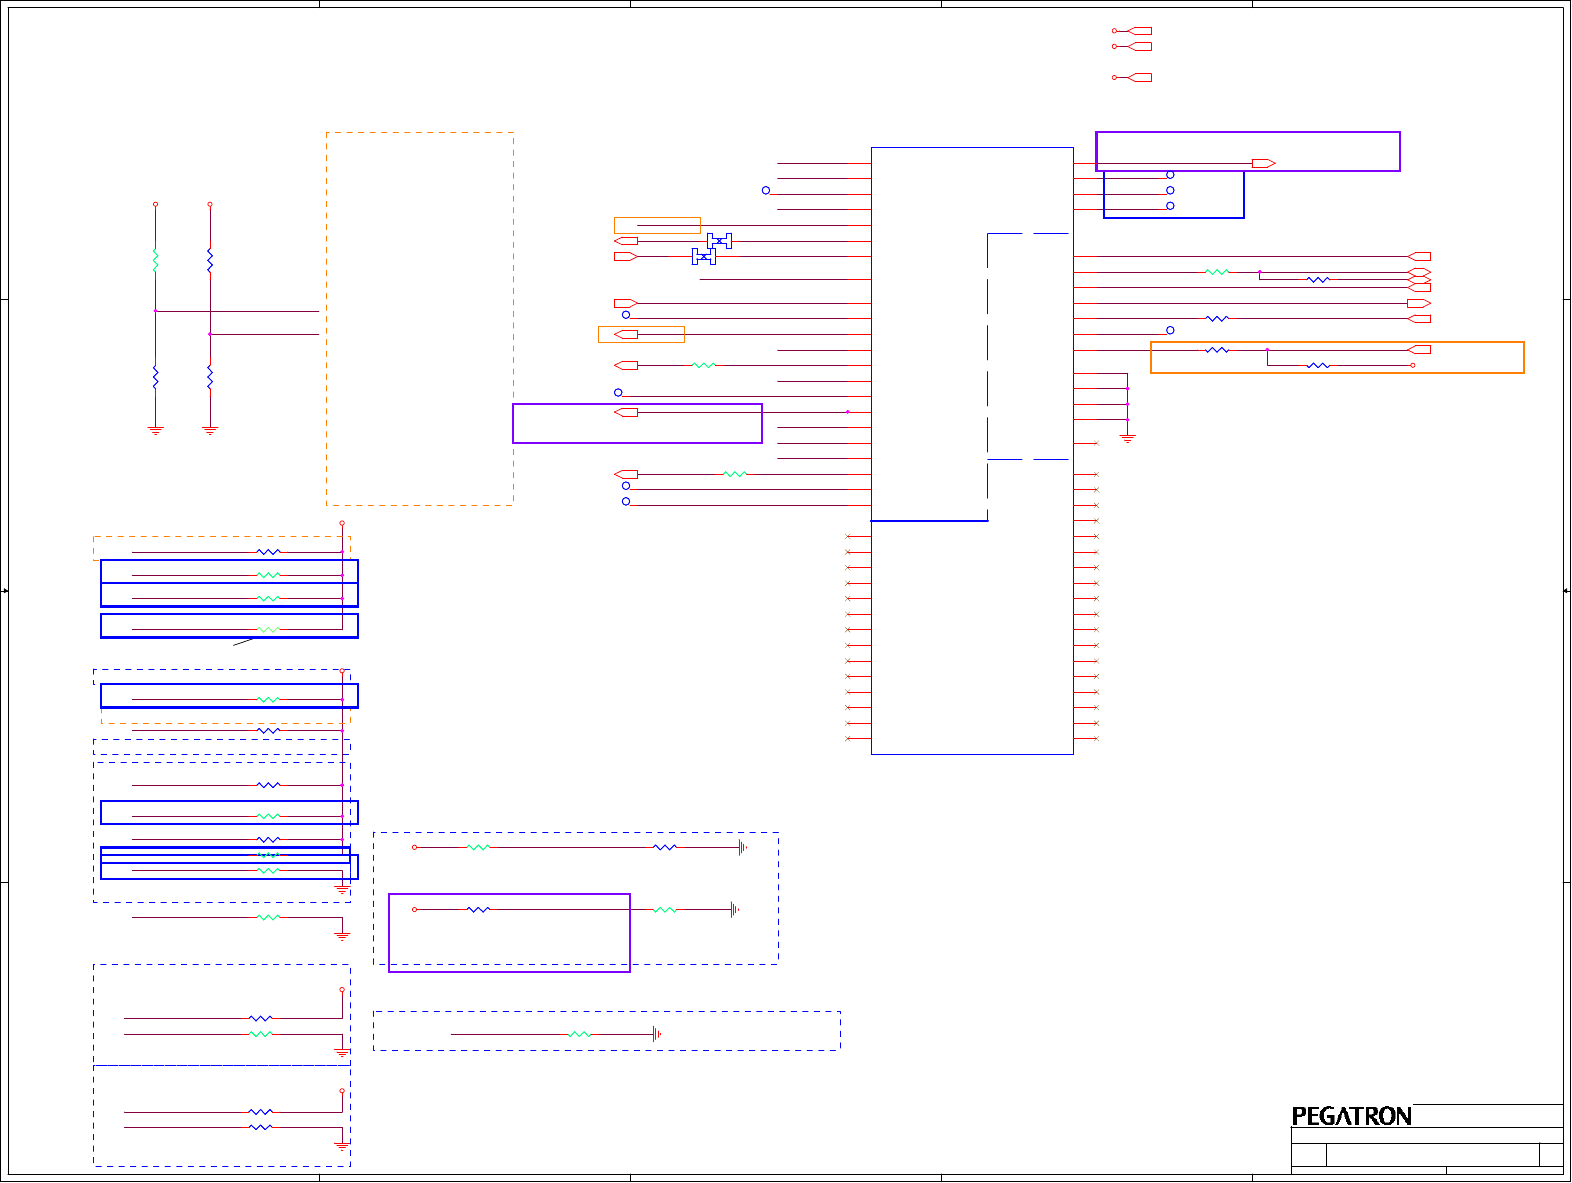Screen dimensions: 1572x1183
Task: Select the lower blue jumper symbol left of IC
Action: [x=704, y=257]
